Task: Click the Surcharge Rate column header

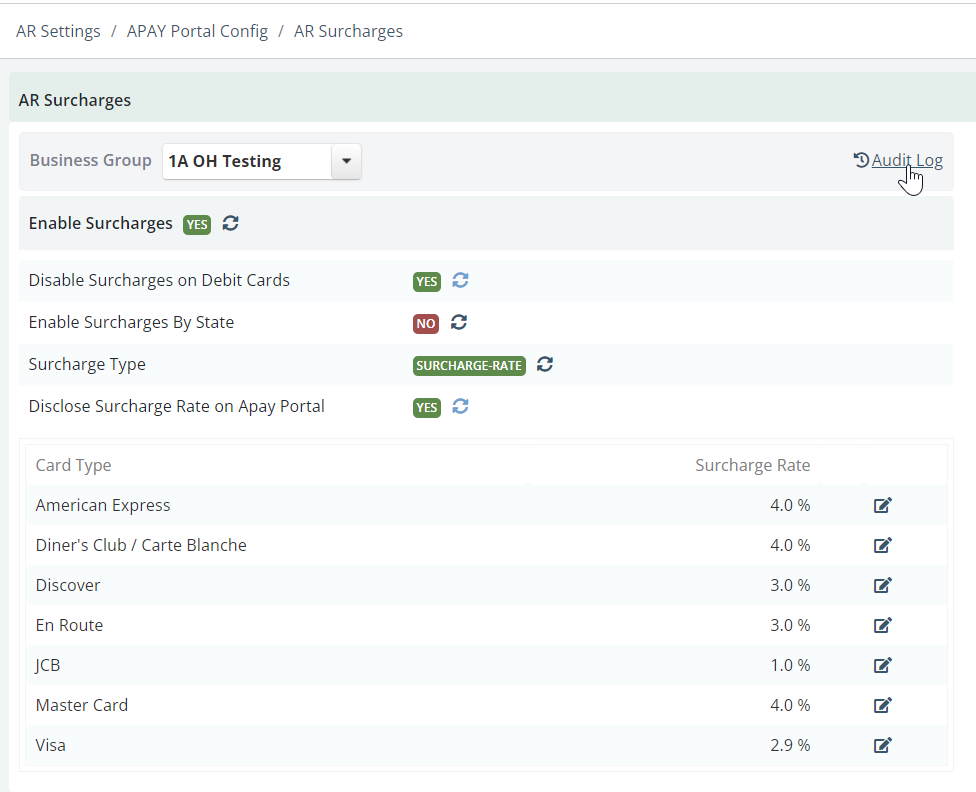Action: [753, 465]
